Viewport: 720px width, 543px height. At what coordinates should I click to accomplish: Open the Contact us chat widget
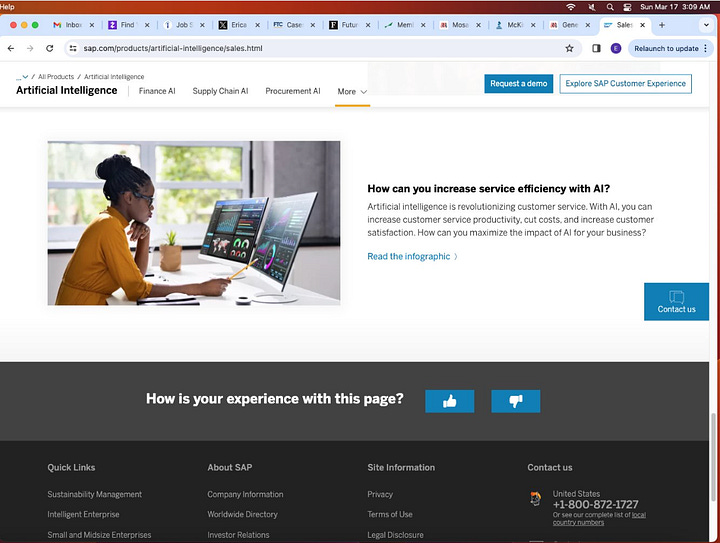[676, 302]
